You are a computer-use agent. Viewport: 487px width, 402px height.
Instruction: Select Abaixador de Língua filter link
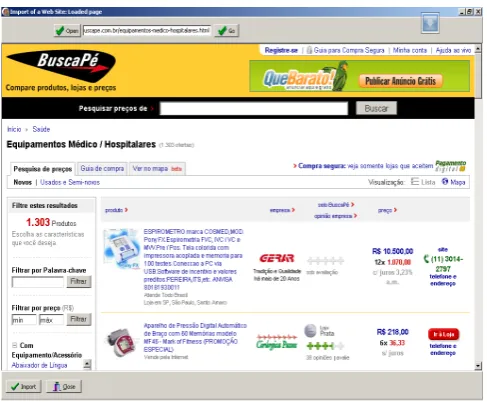pyautogui.click(x=39, y=365)
